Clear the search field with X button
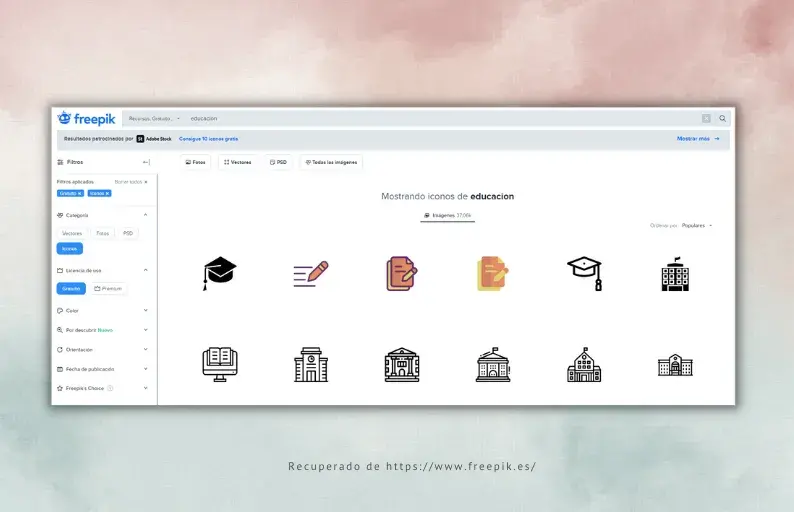 (706, 119)
